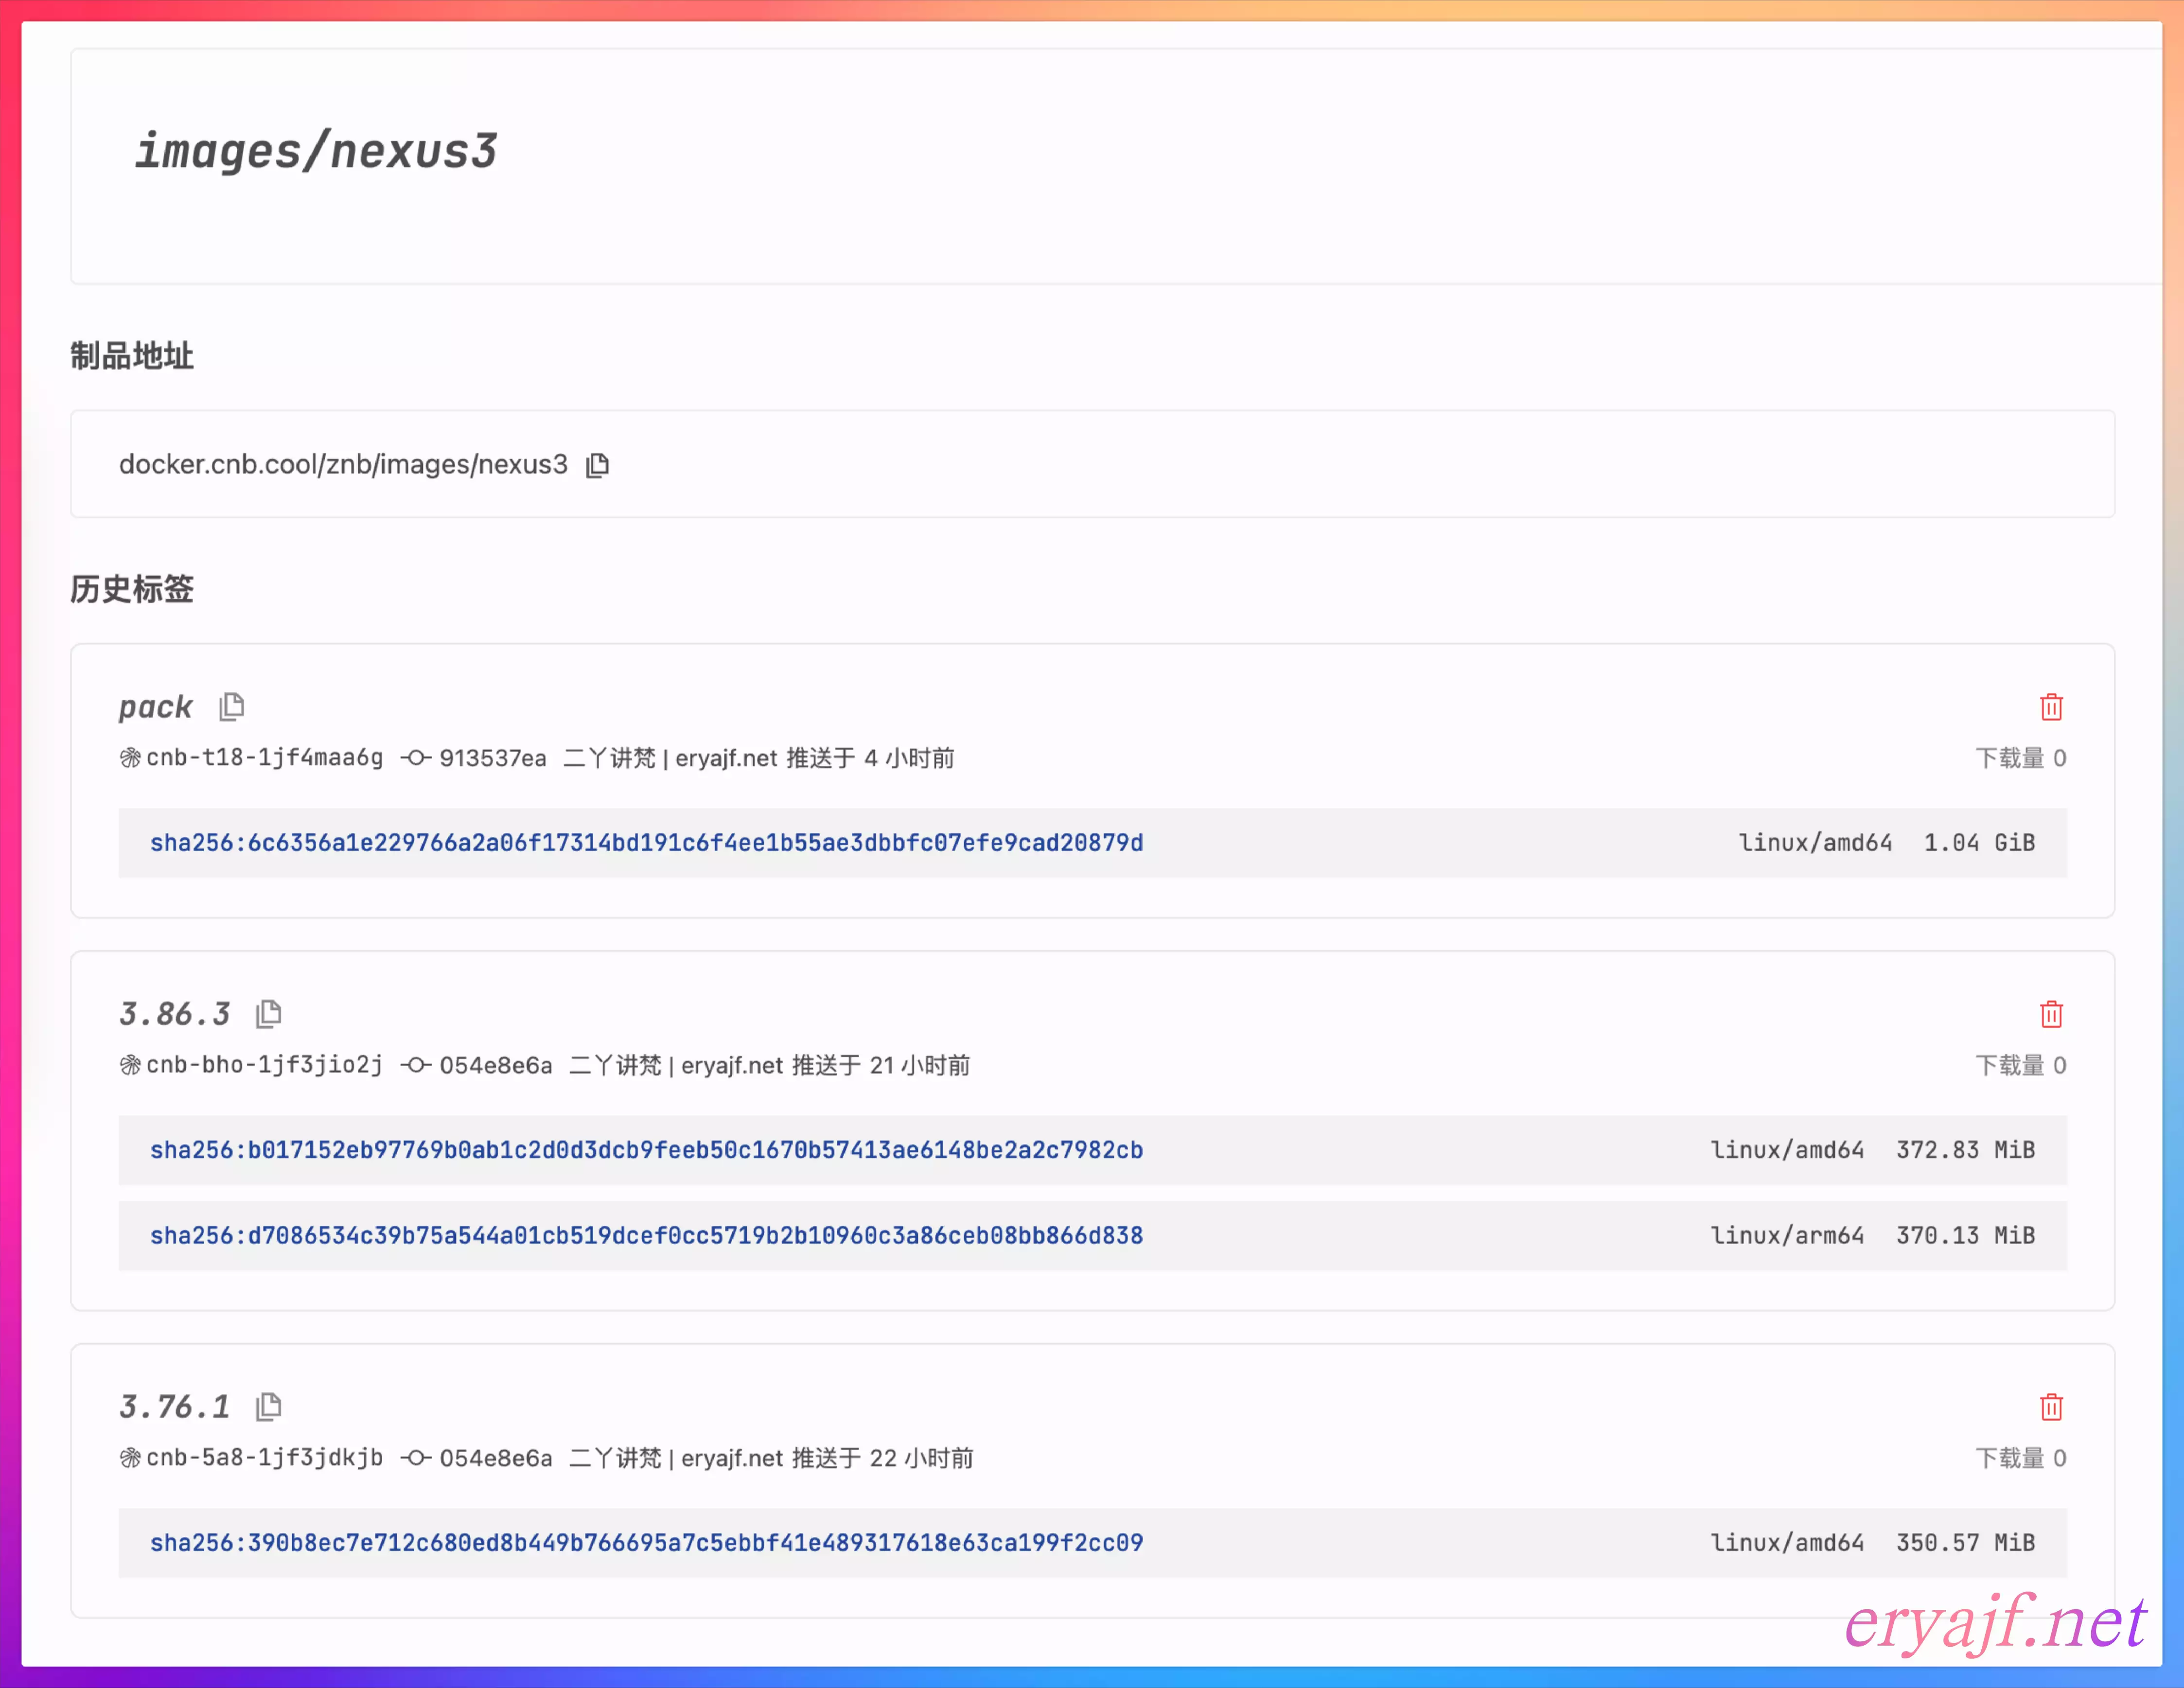The width and height of the screenshot is (2184, 1688).
Task: Open build cnb-5a8-1jf3jdkjb
Action: (x=264, y=1458)
